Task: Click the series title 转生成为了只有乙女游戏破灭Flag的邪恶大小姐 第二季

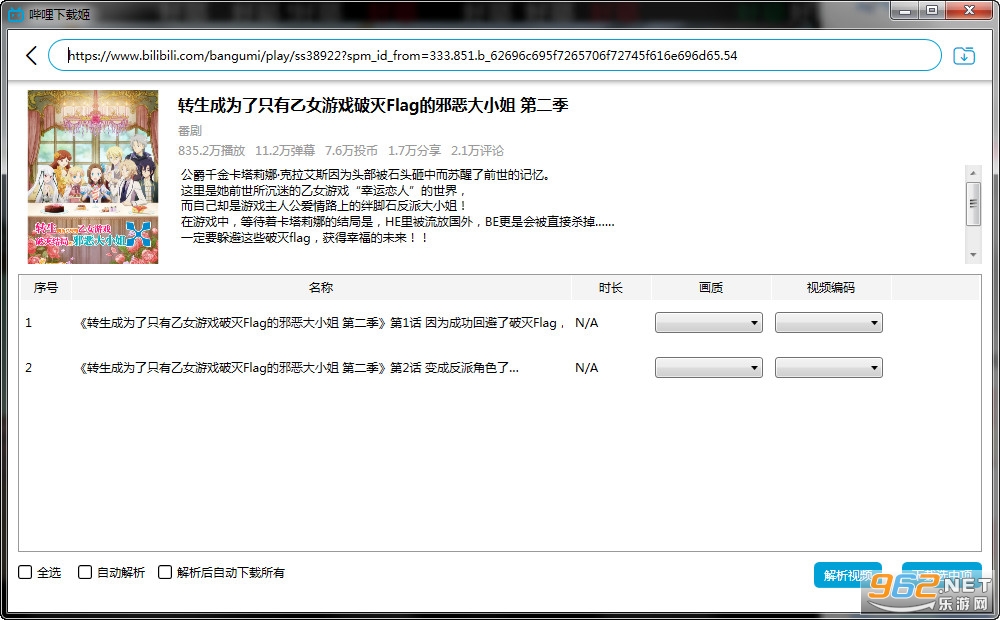Action: click(x=373, y=105)
